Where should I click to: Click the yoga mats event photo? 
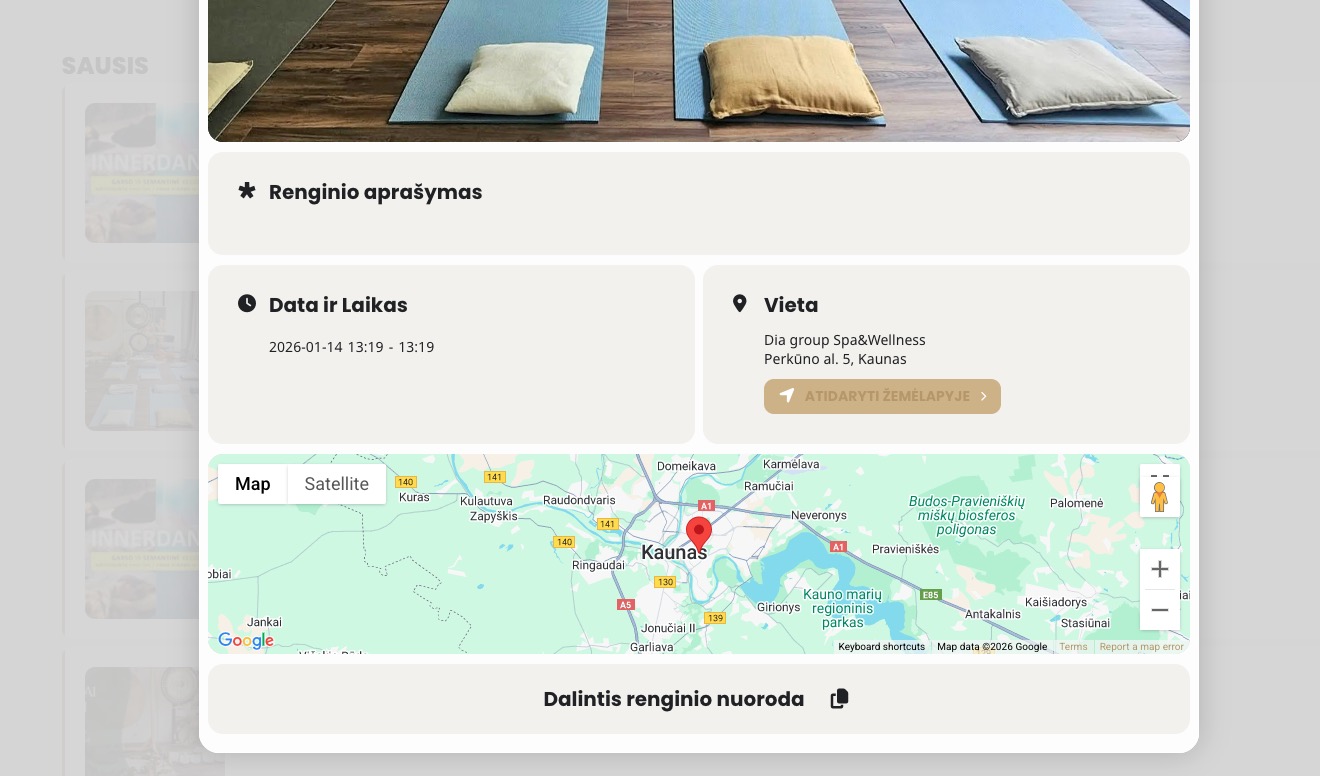coord(699,70)
